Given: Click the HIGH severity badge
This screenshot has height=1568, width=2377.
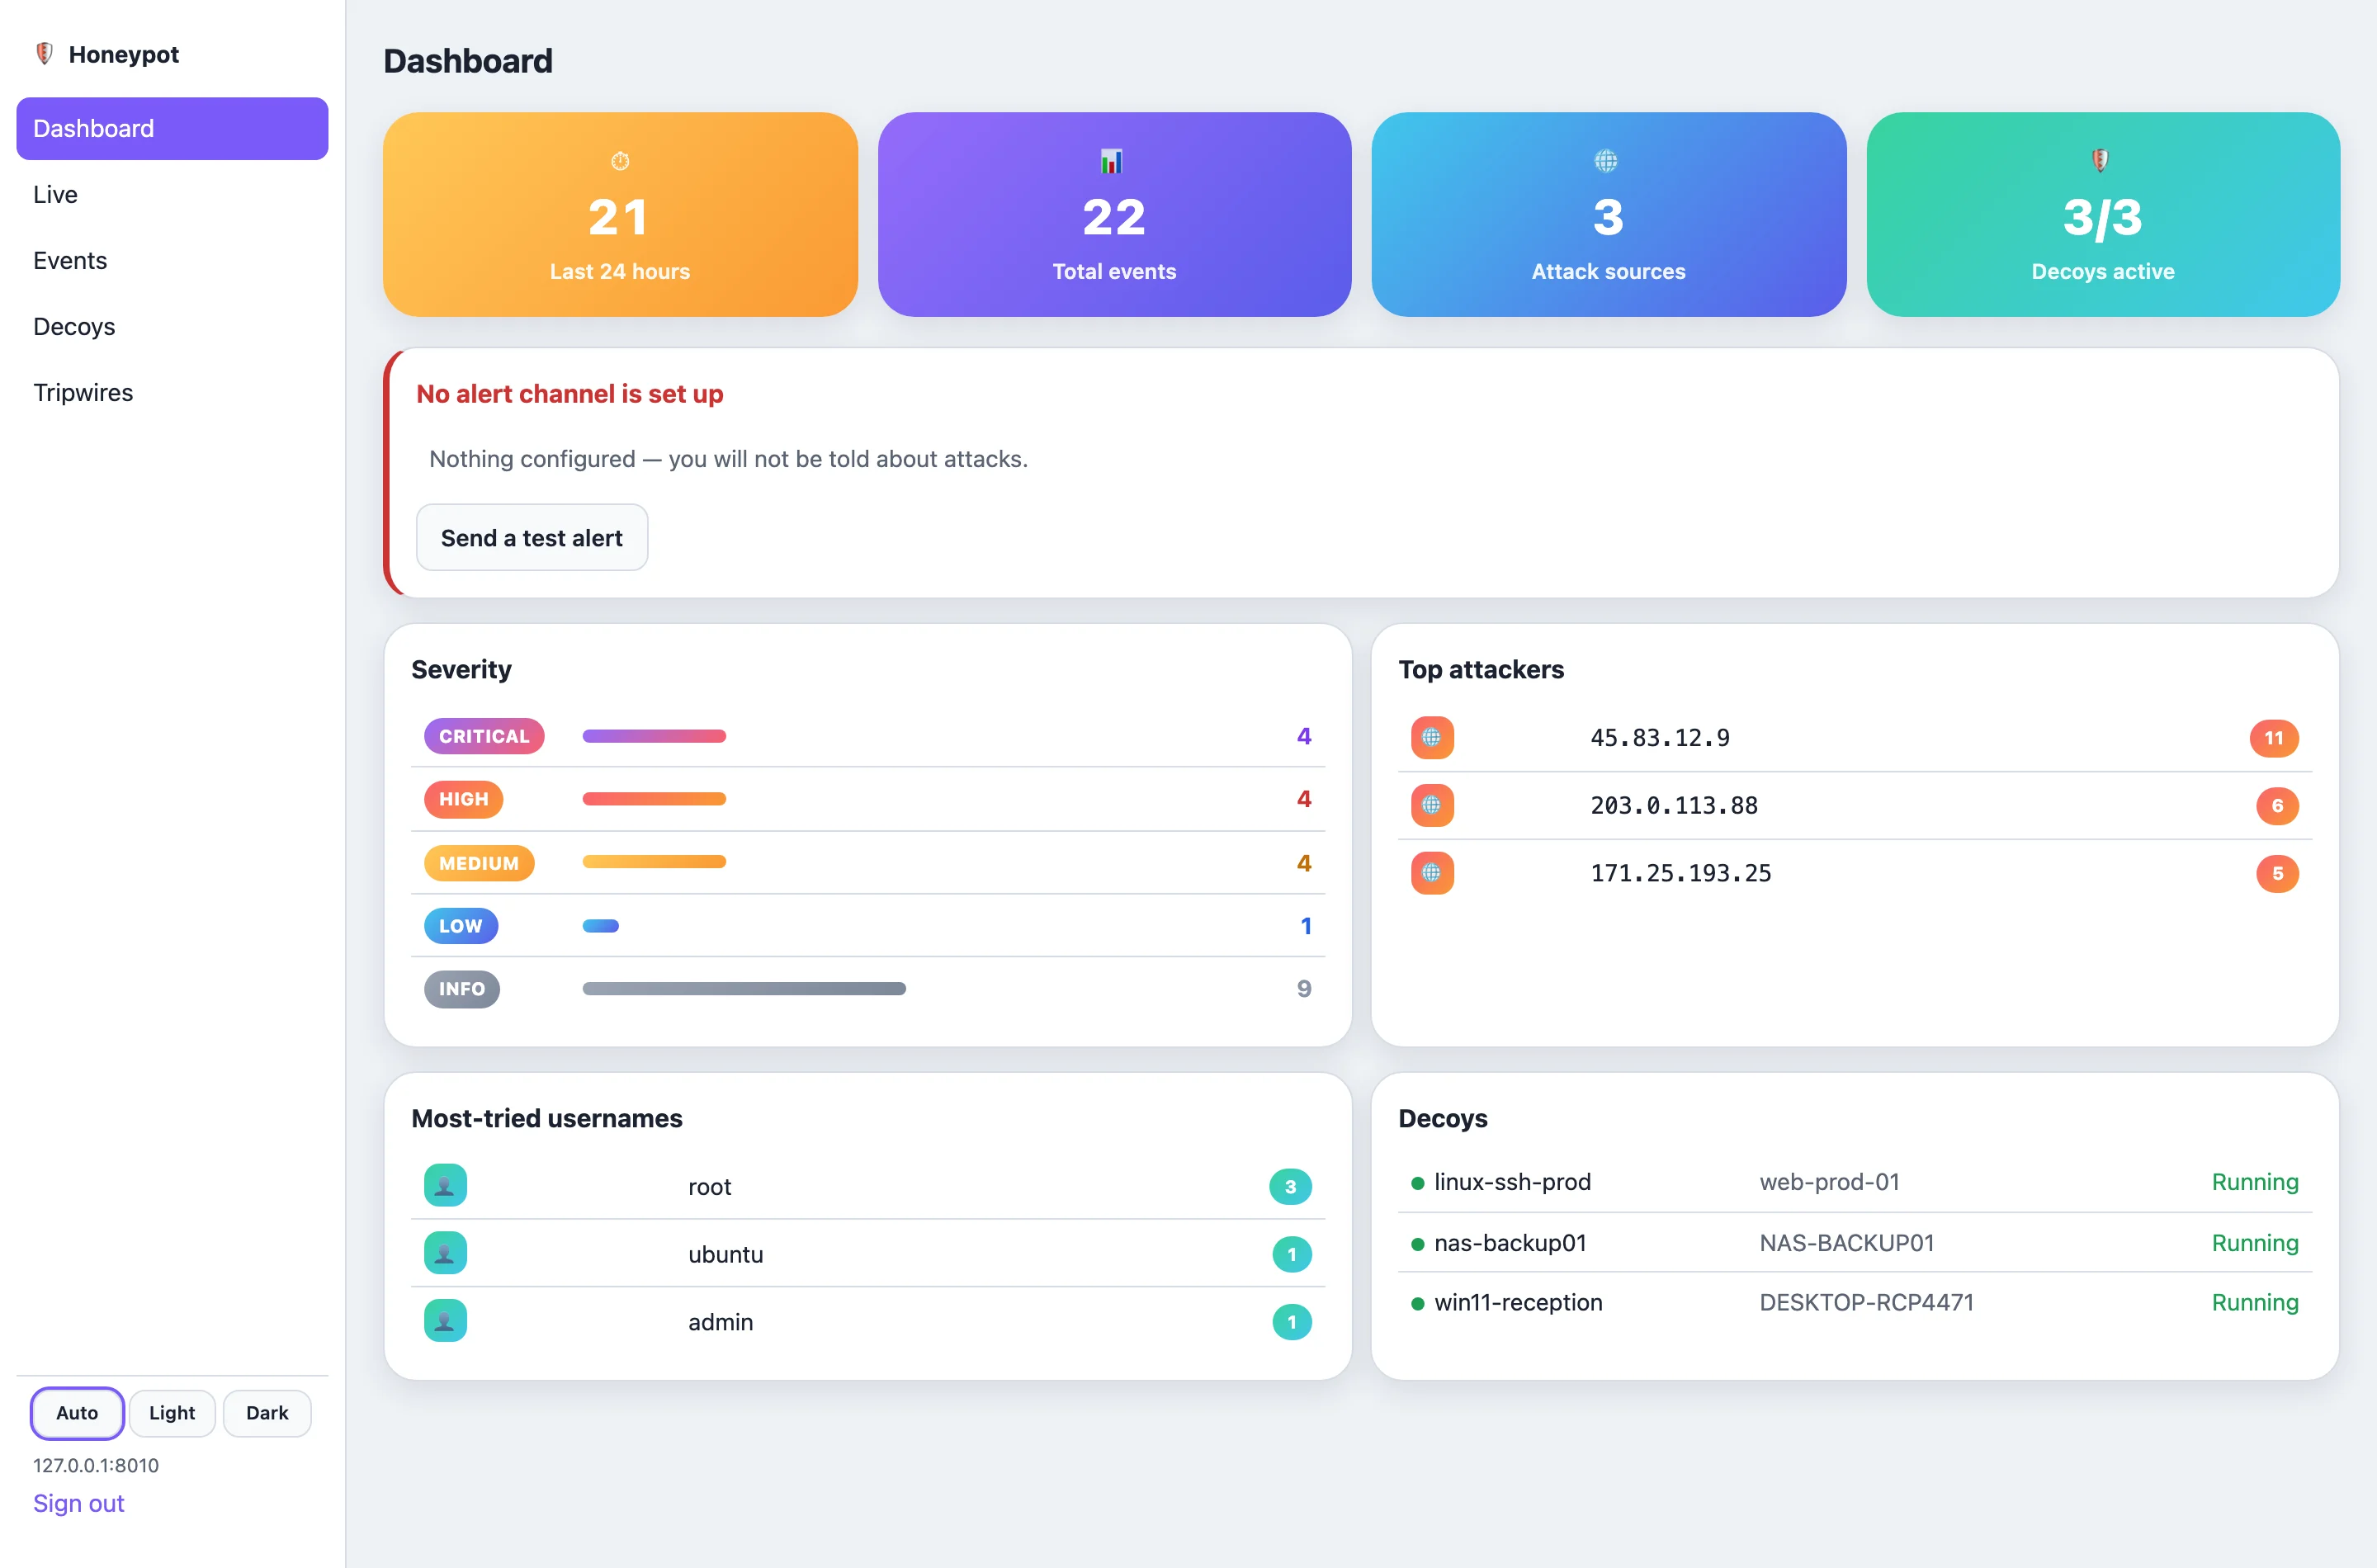Looking at the screenshot, I should 464,799.
